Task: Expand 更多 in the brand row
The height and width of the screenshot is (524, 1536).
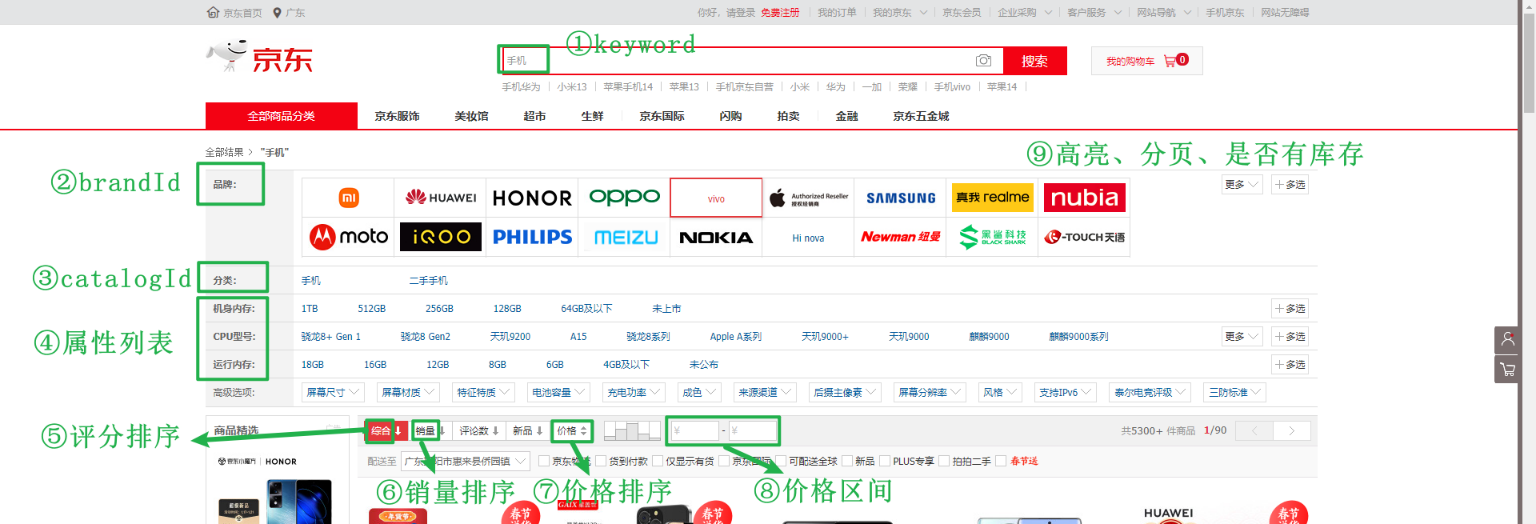Action: click(1242, 185)
